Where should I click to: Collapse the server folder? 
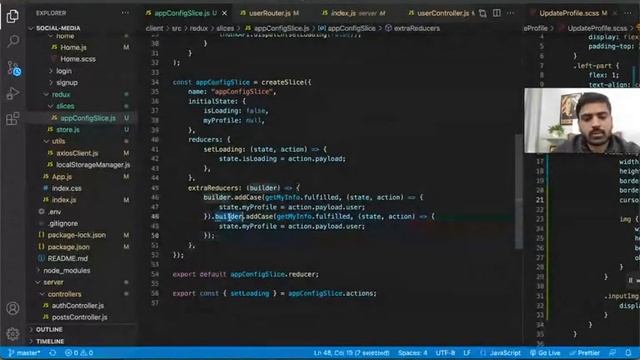(53, 282)
